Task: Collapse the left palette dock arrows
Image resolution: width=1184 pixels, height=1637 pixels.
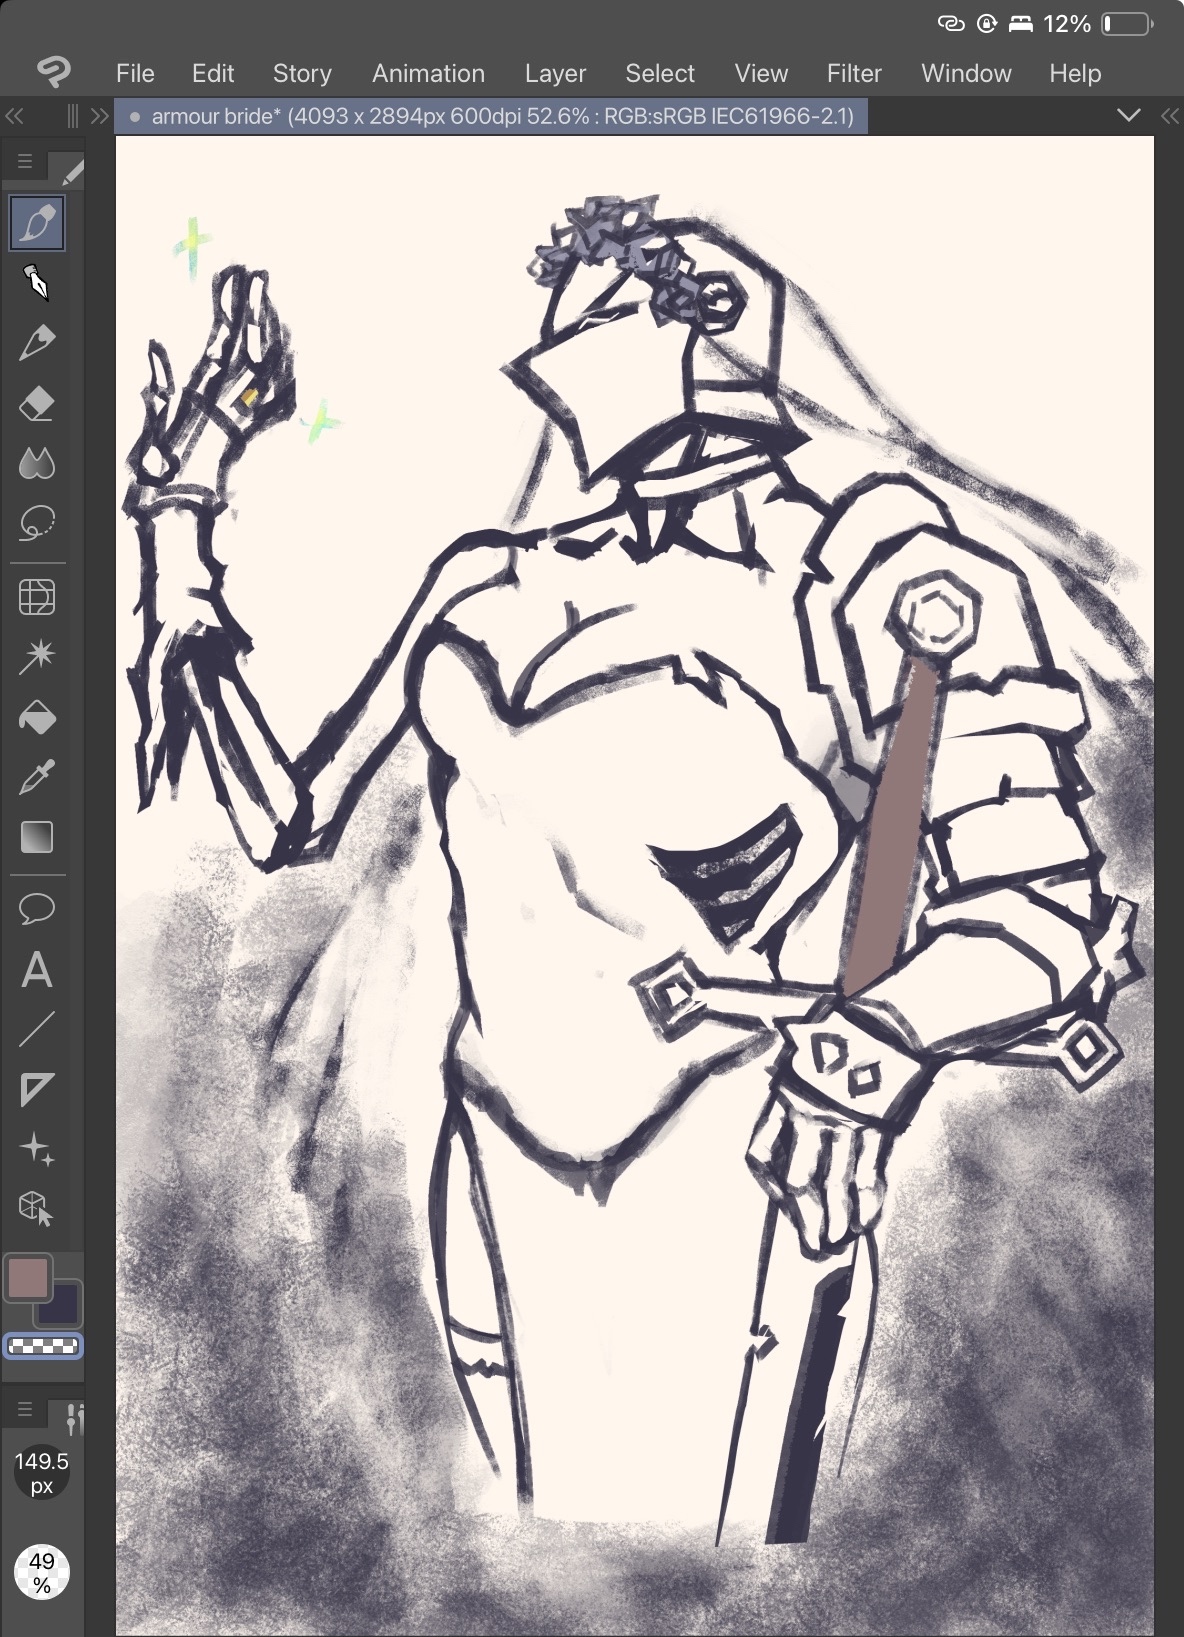Action: click(x=14, y=116)
